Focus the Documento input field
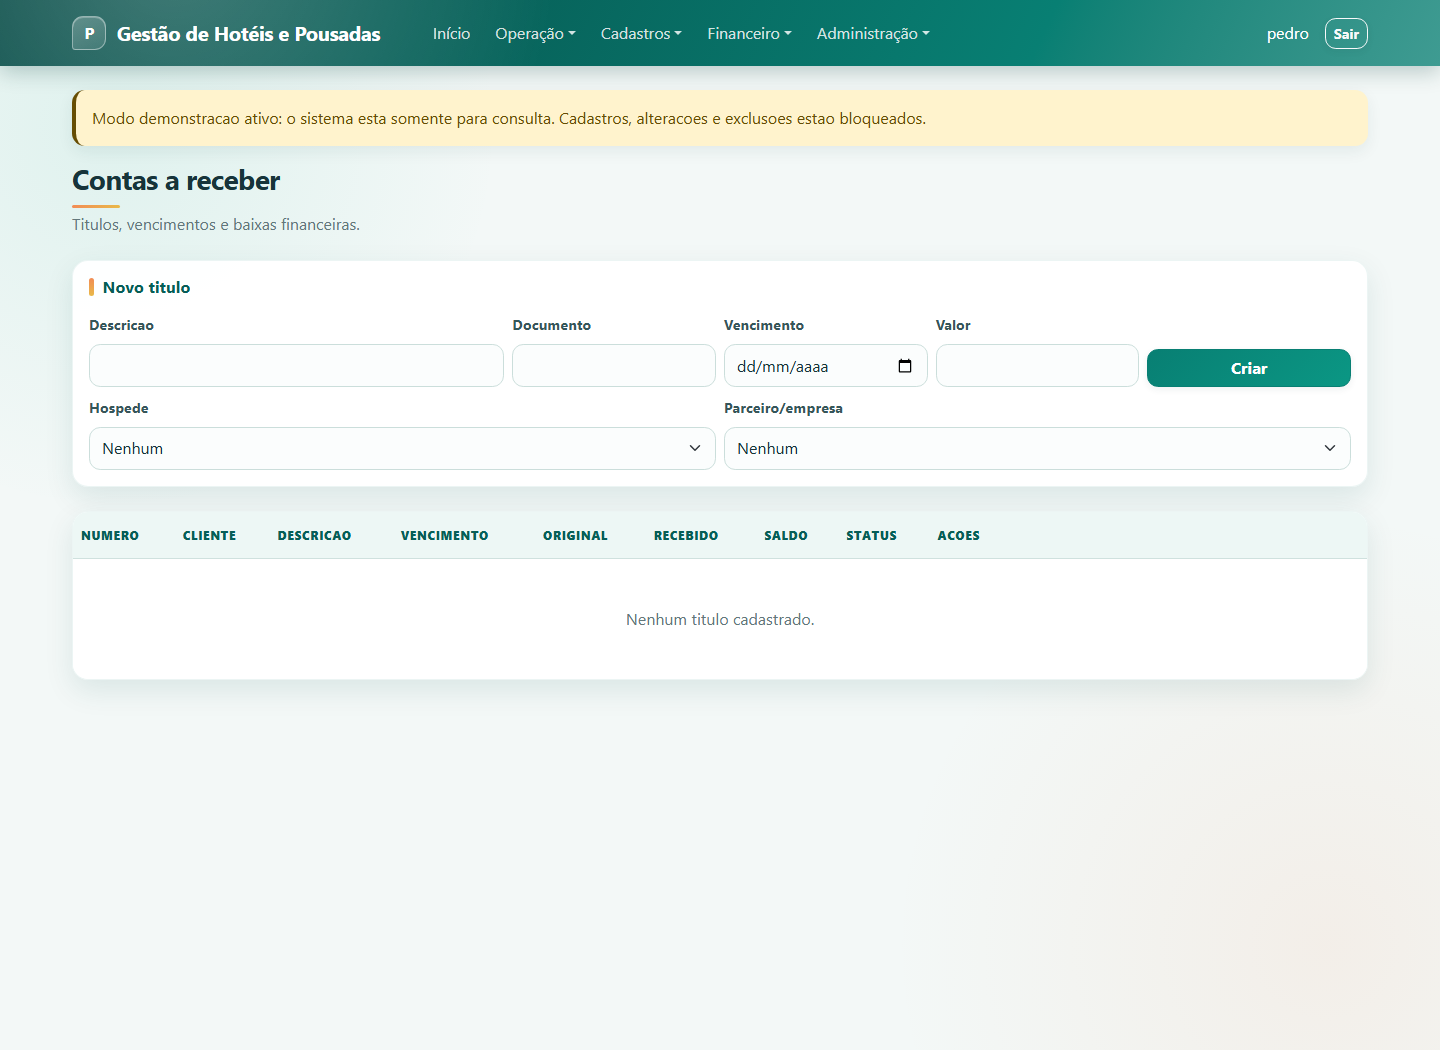The image size is (1440, 1050). (x=614, y=366)
